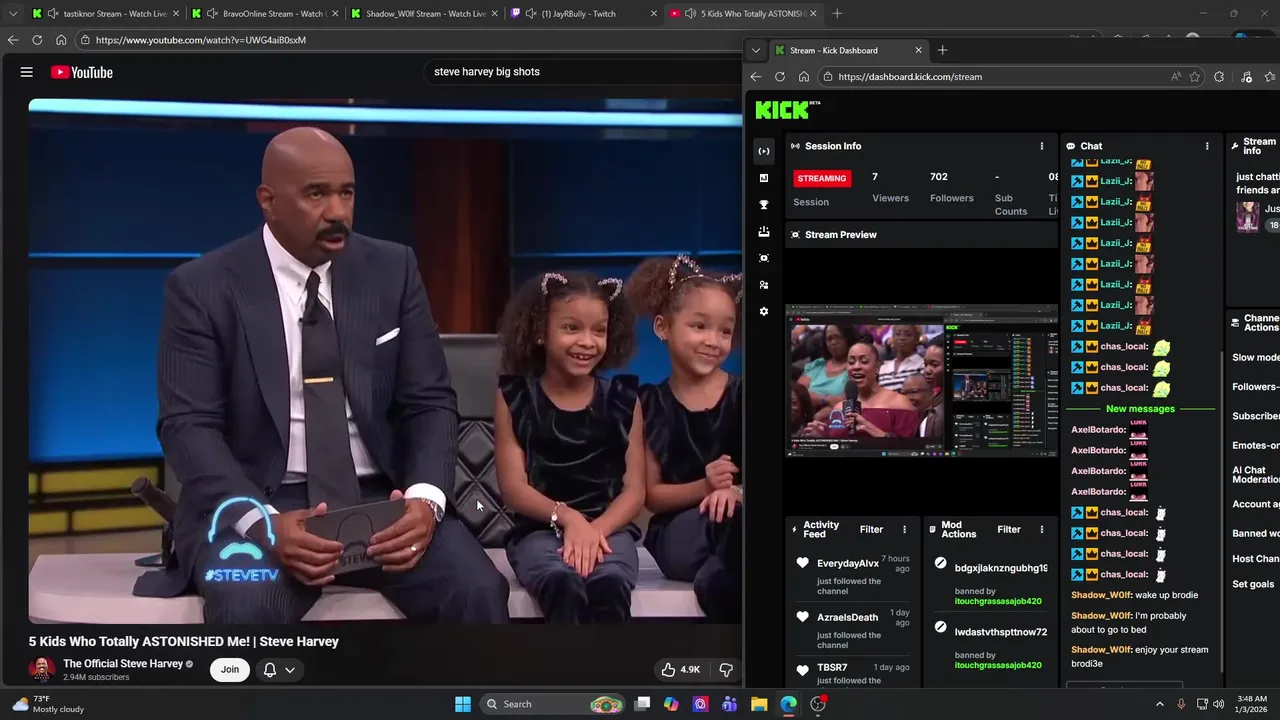
Task: Open tab list dropdown in Kick window
Action: pos(756,50)
